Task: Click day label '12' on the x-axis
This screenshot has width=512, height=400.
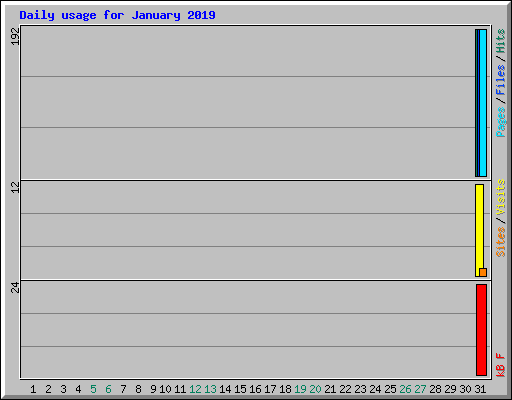Action: click(x=195, y=389)
